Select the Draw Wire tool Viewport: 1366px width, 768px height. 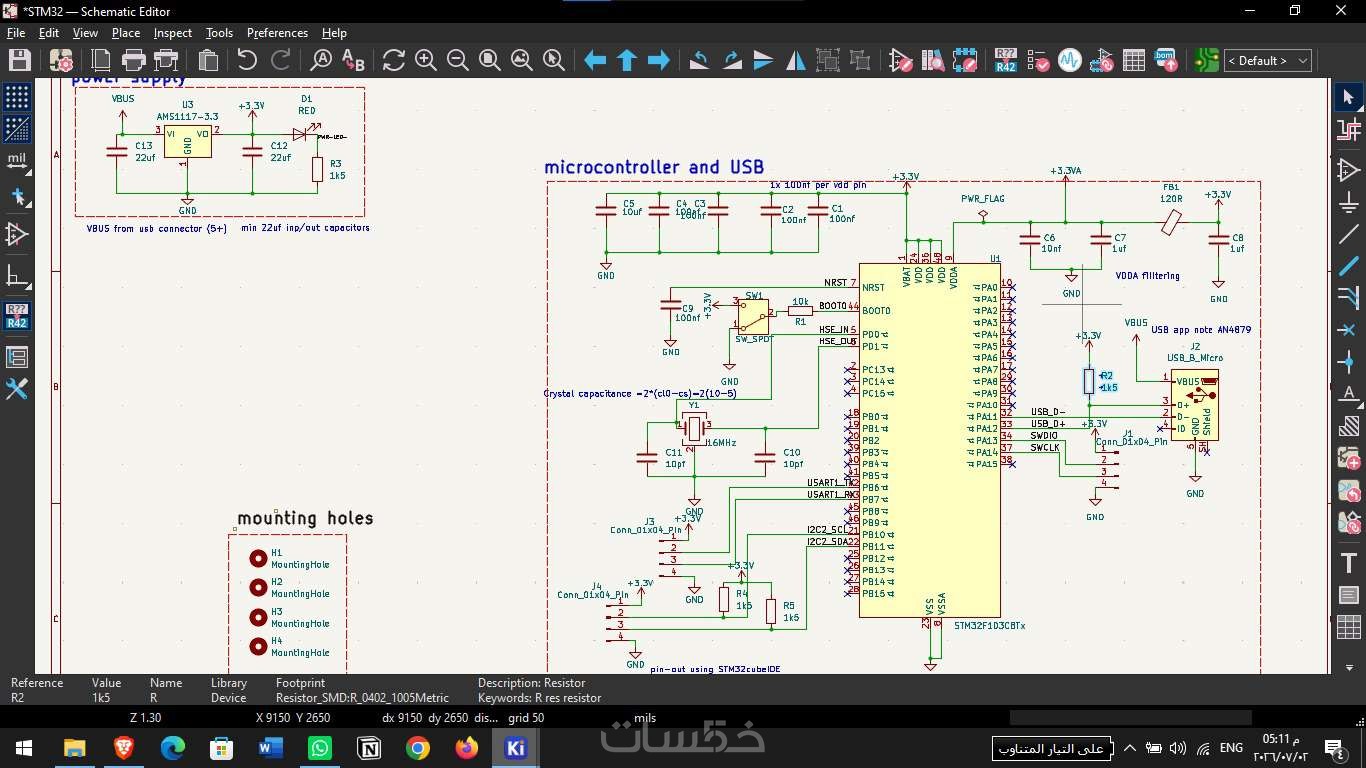tap(1348, 235)
